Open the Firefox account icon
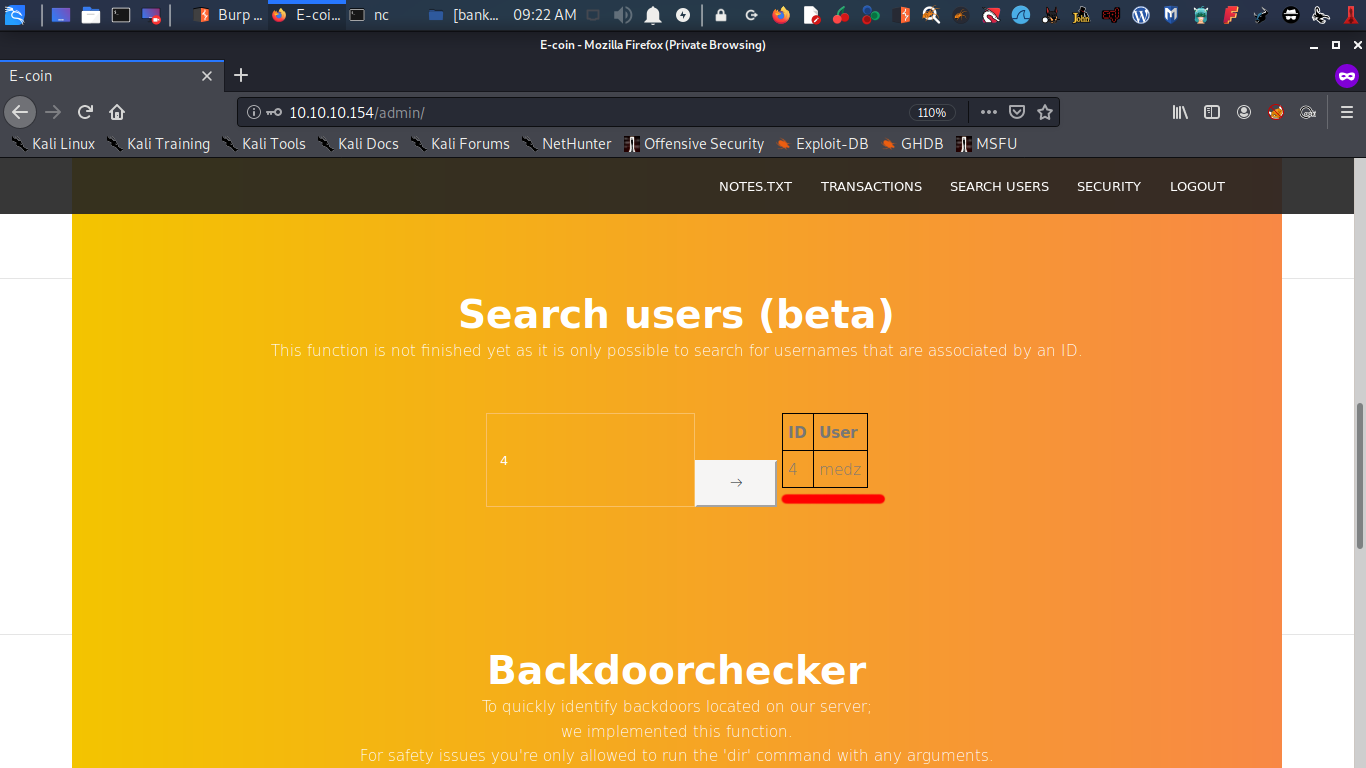 1244,112
